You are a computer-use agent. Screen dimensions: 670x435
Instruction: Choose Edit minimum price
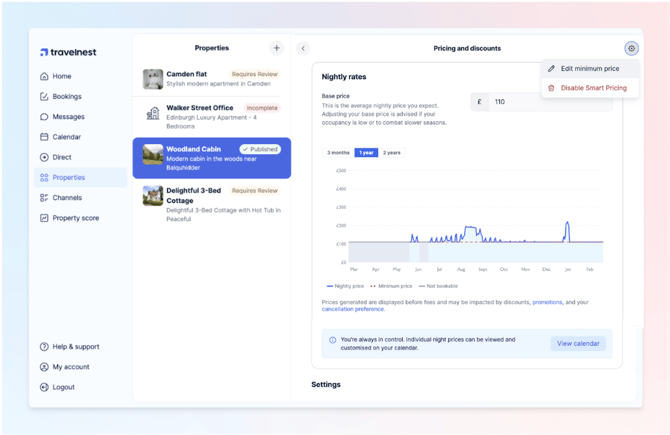590,68
